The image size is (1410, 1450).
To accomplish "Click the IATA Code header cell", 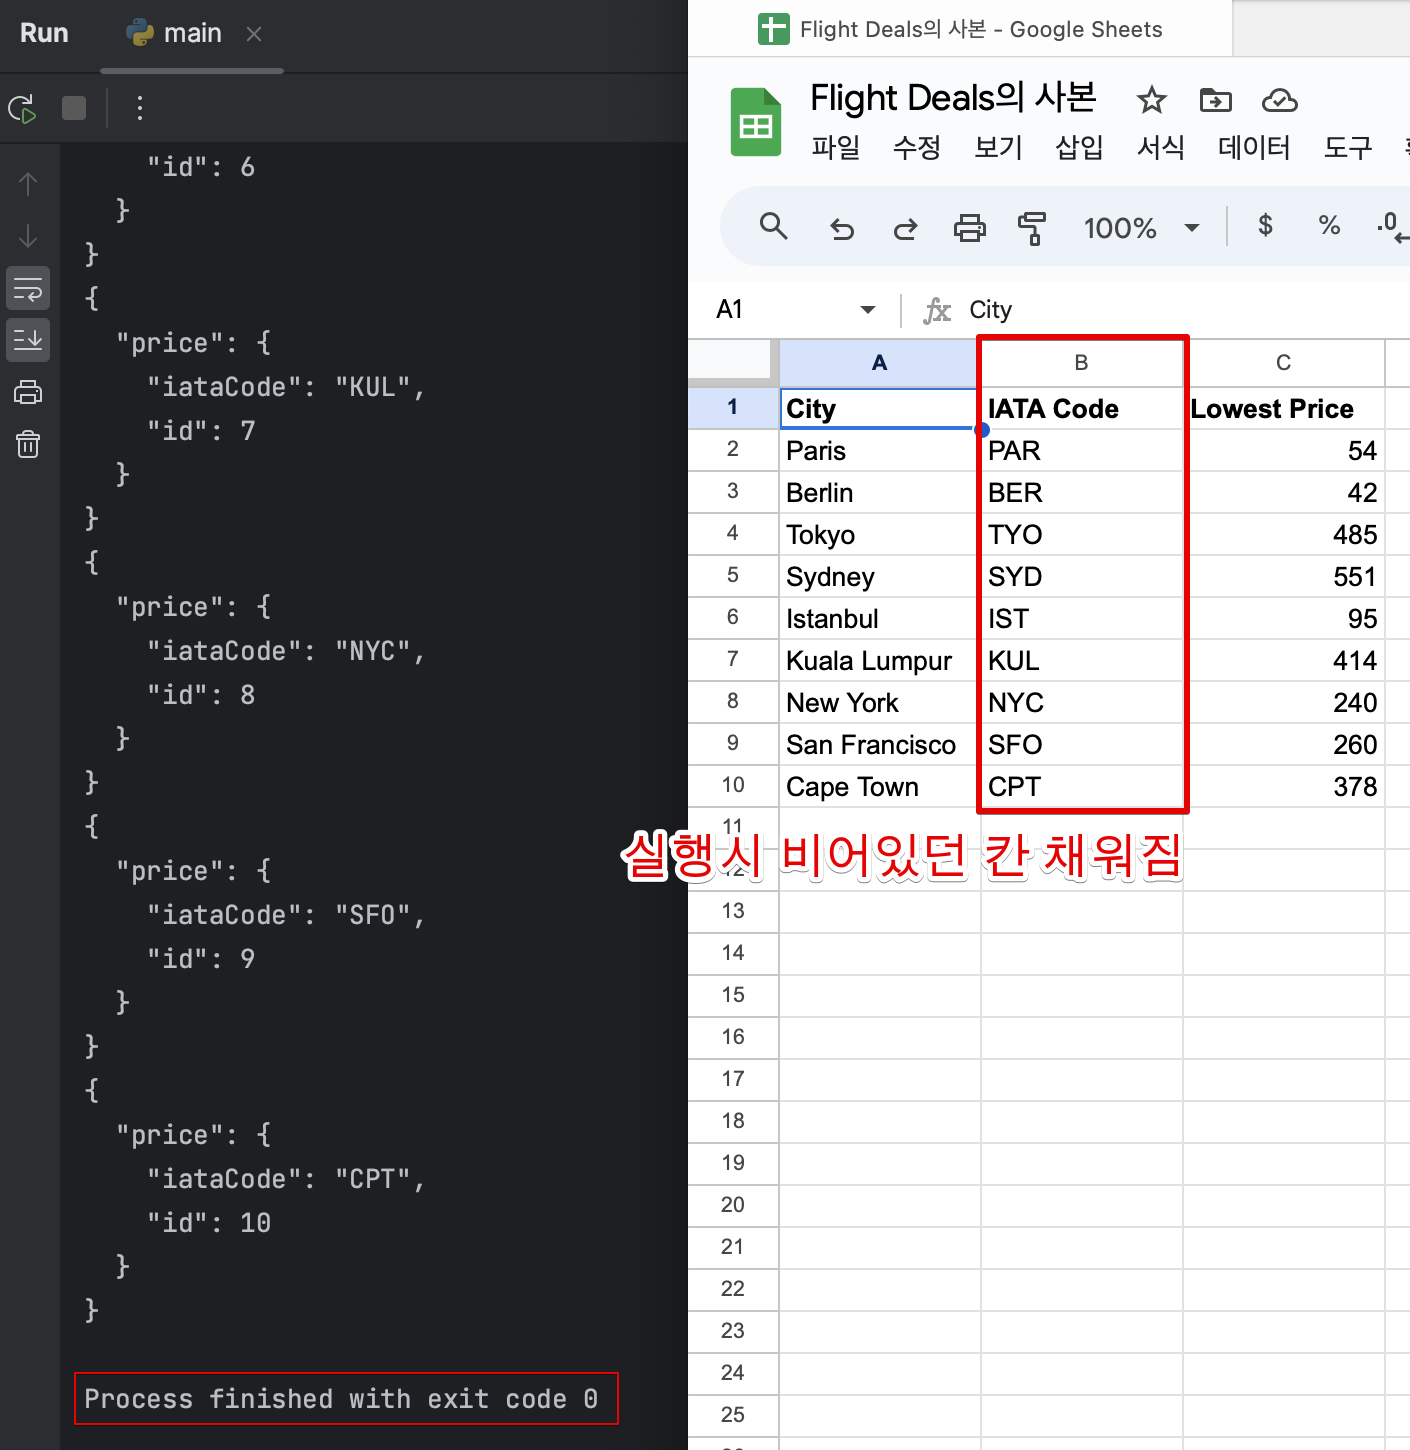I will click(1081, 409).
